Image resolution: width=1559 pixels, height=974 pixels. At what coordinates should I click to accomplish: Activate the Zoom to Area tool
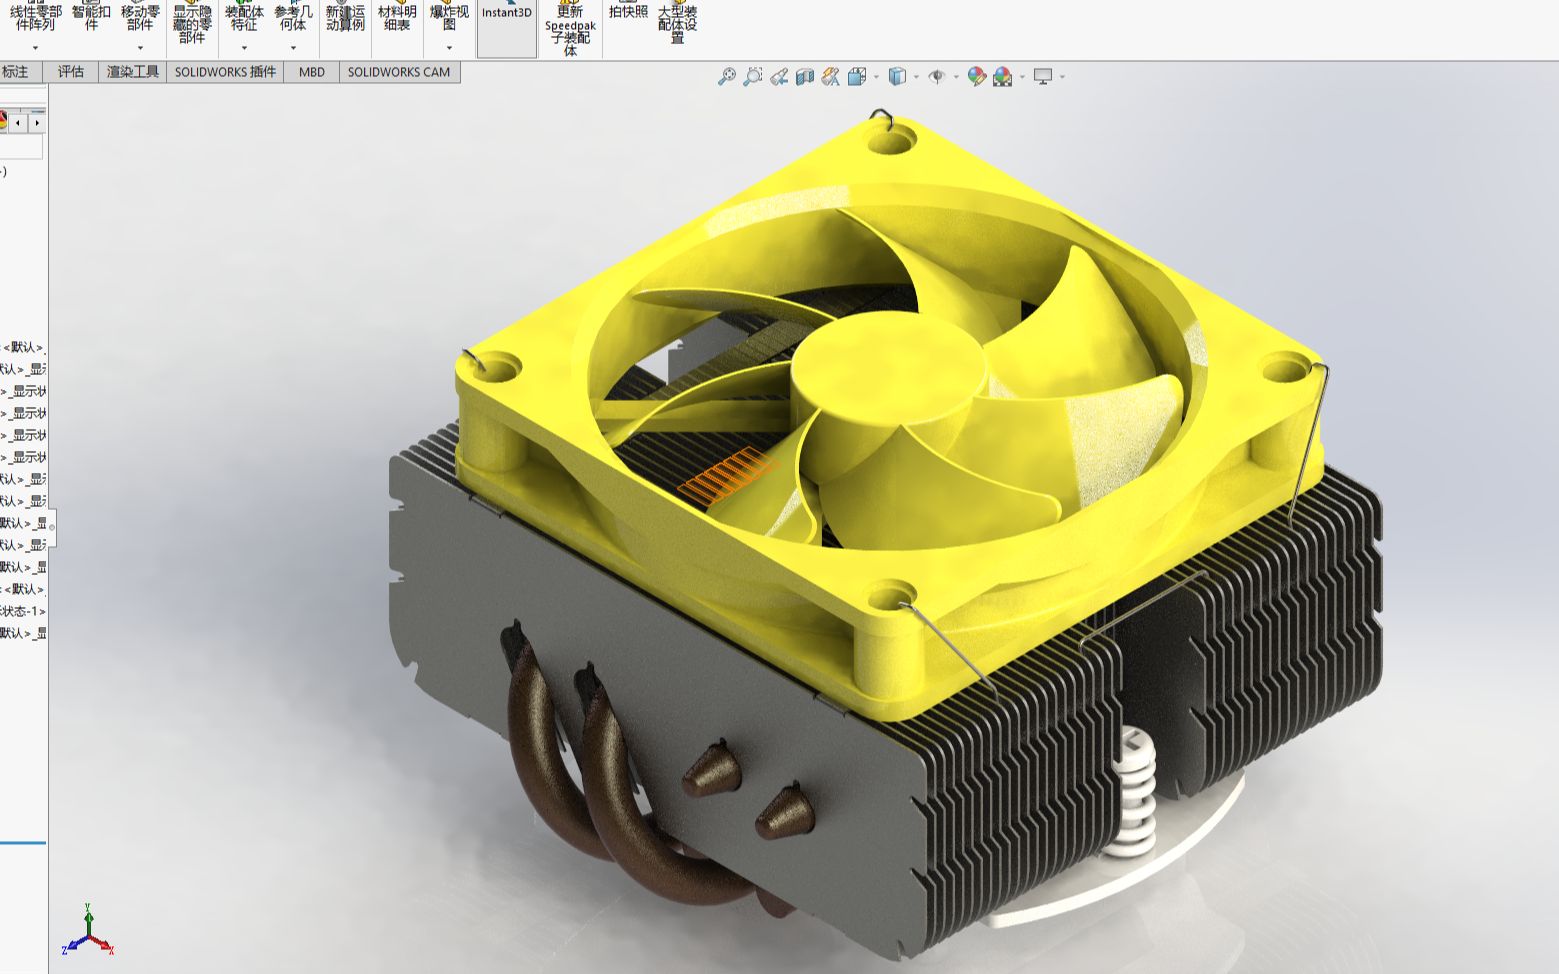pos(752,76)
